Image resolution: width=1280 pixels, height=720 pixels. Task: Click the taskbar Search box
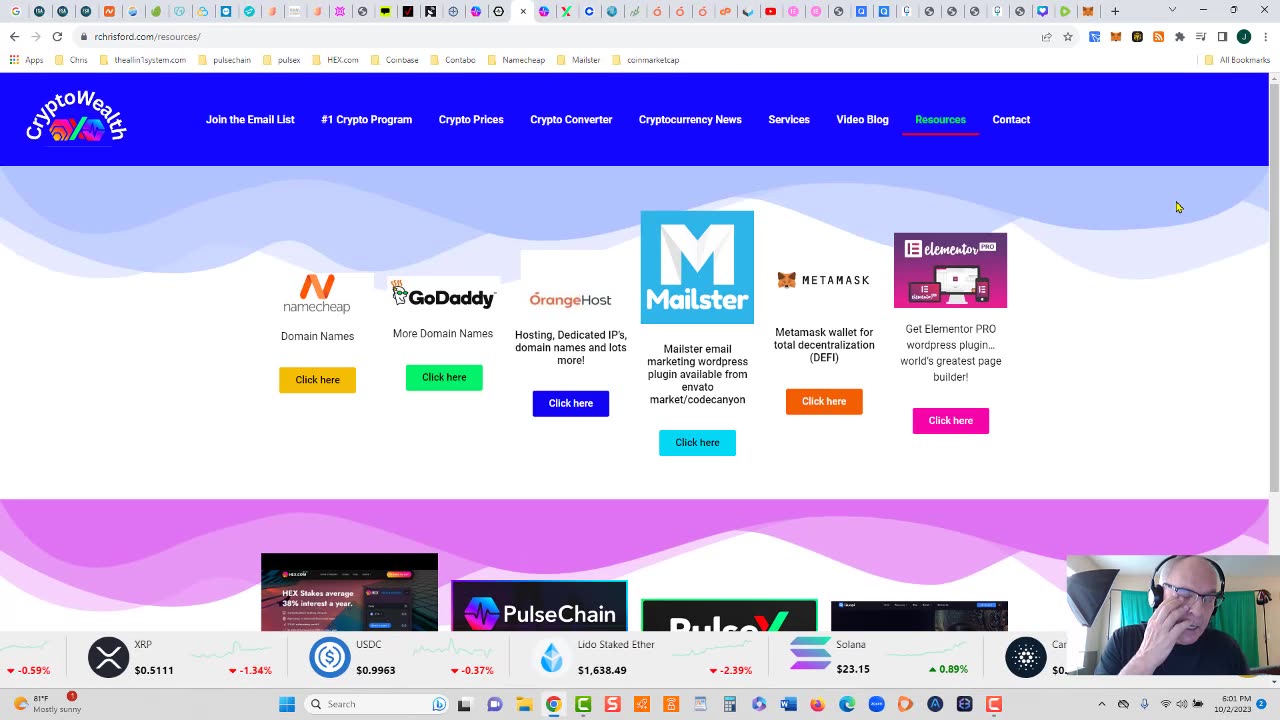coord(375,704)
